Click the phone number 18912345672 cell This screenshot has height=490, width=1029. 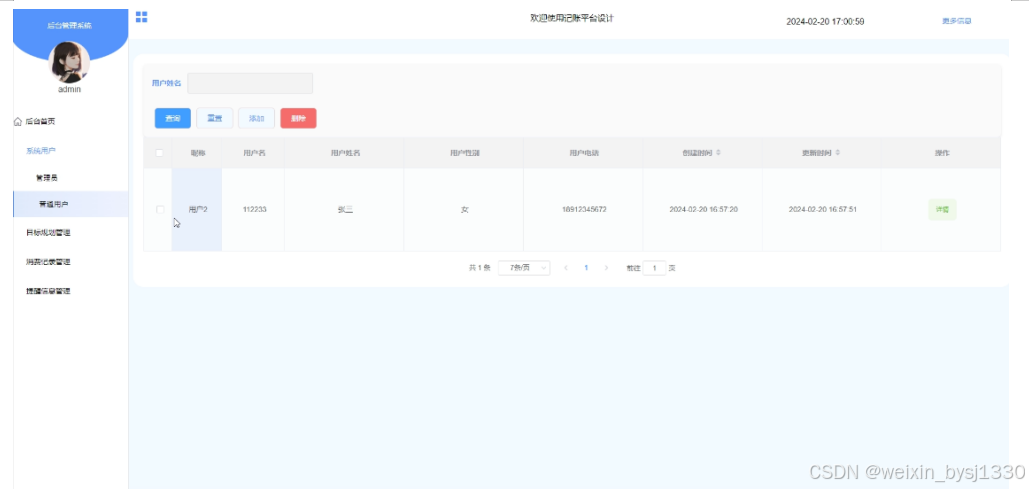584,210
